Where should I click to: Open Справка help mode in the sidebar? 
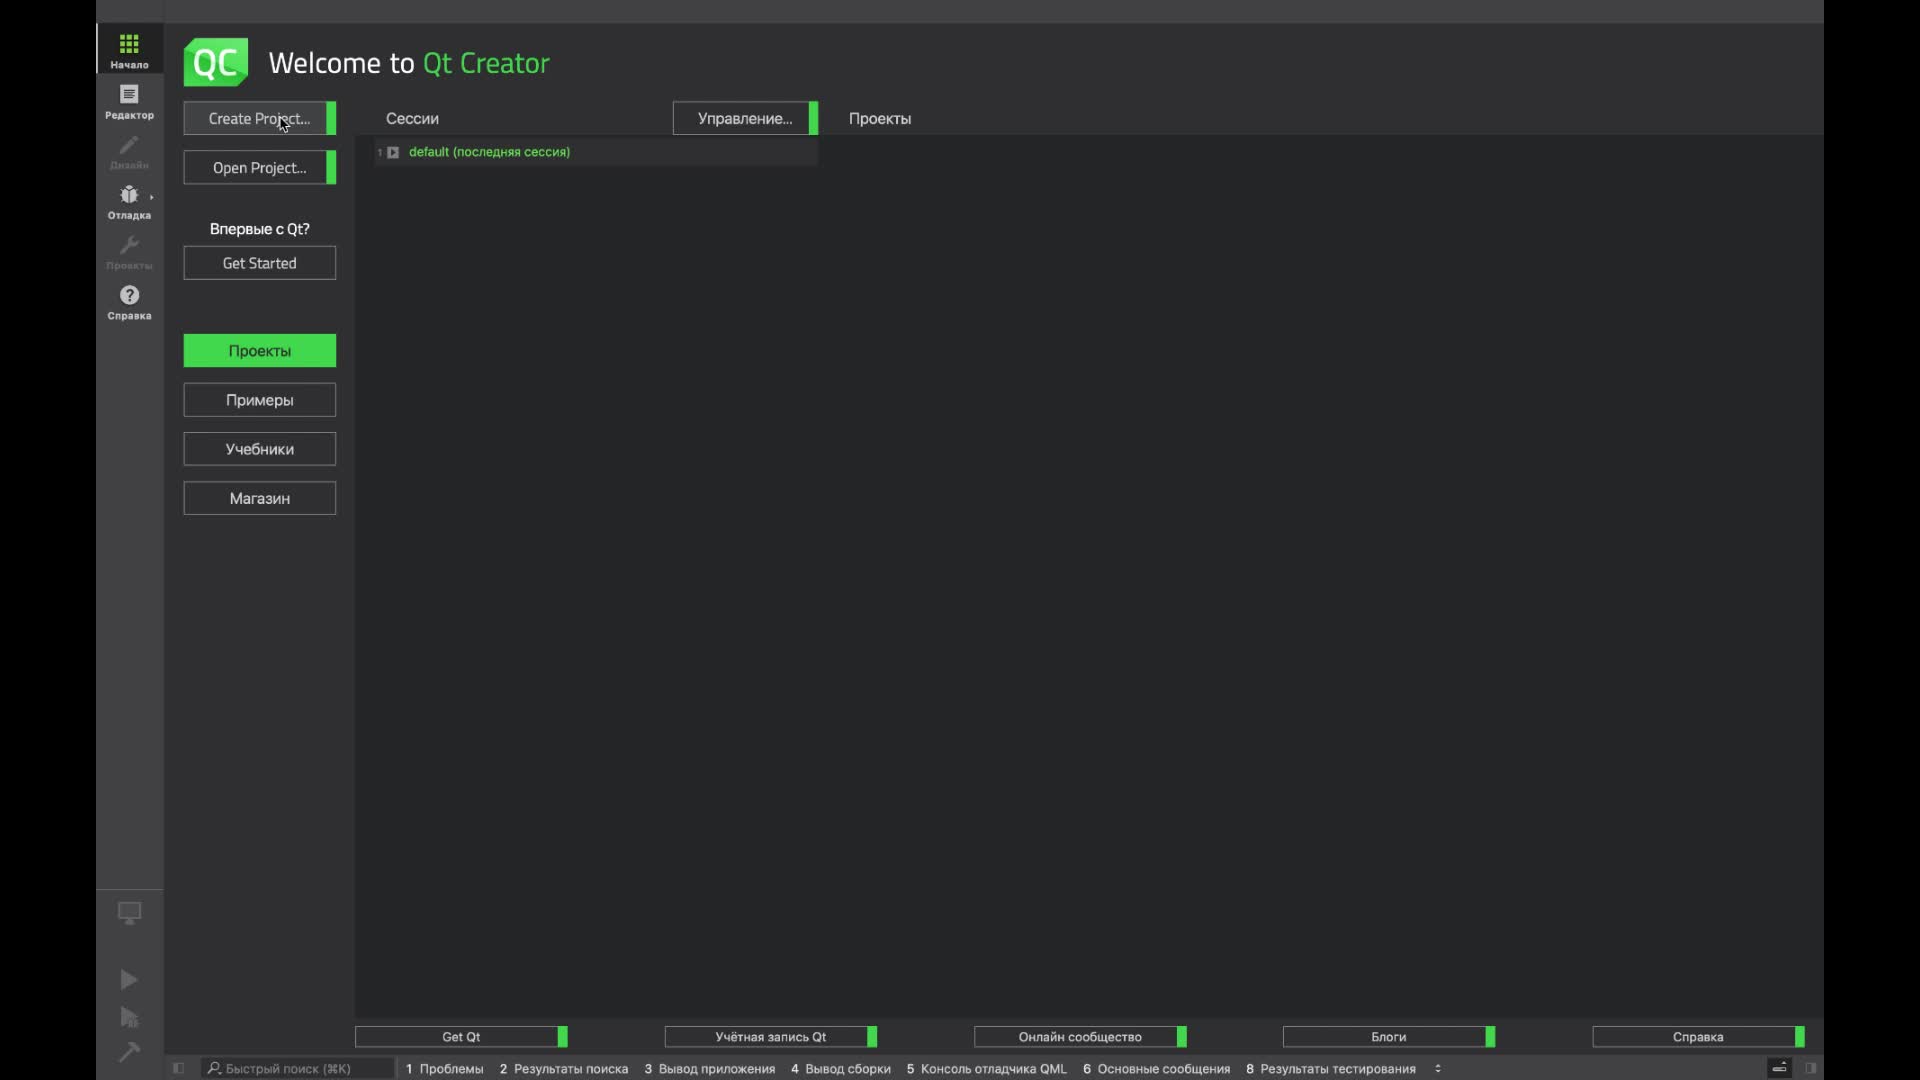click(x=129, y=301)
